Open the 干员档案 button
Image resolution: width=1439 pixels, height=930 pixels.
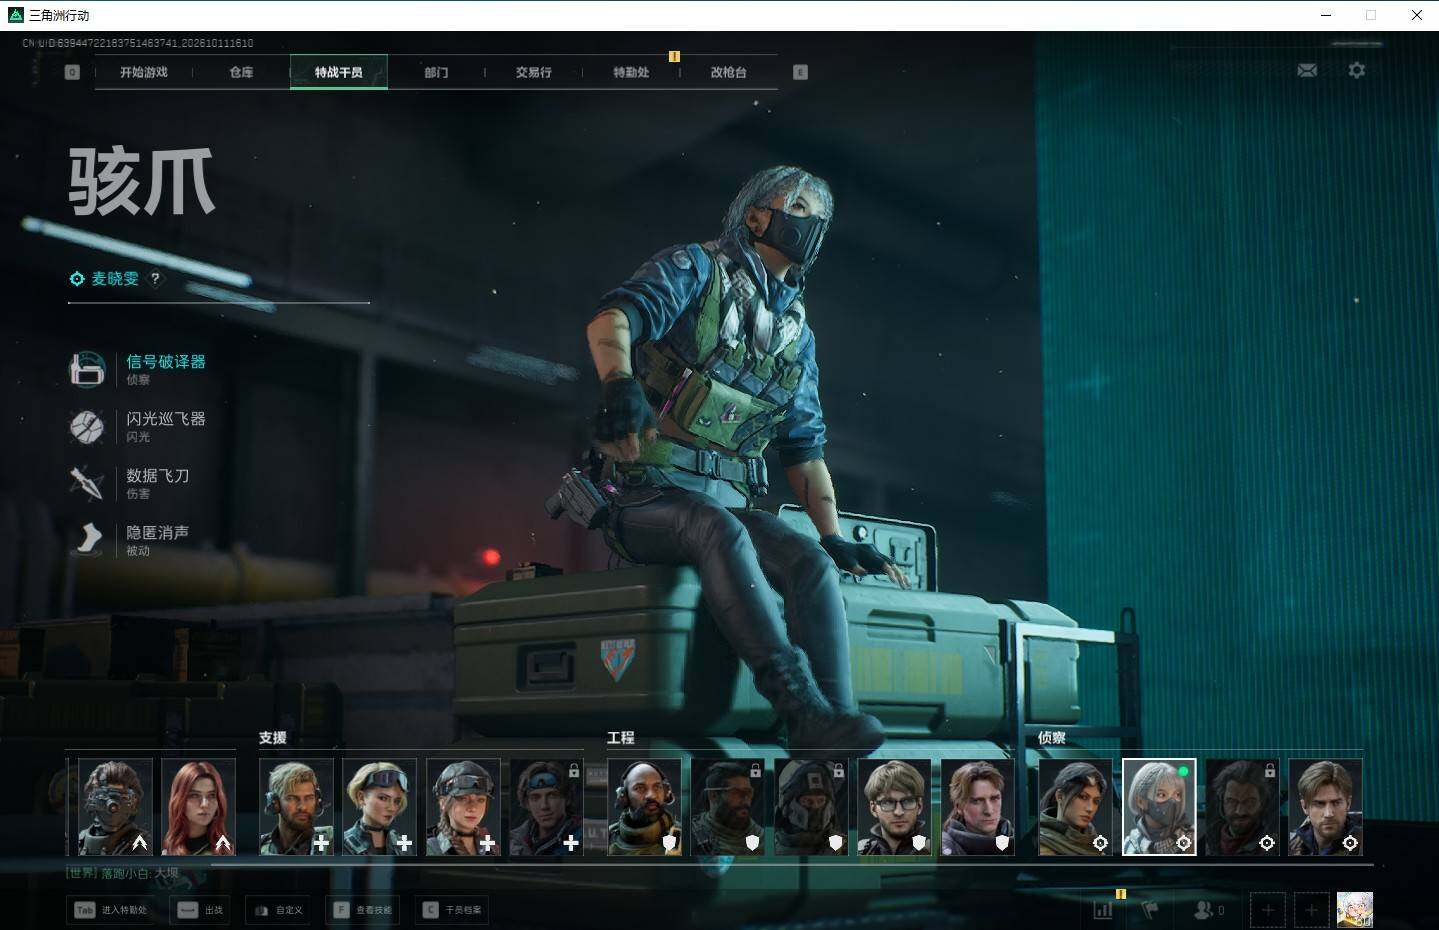click(453, 910)
